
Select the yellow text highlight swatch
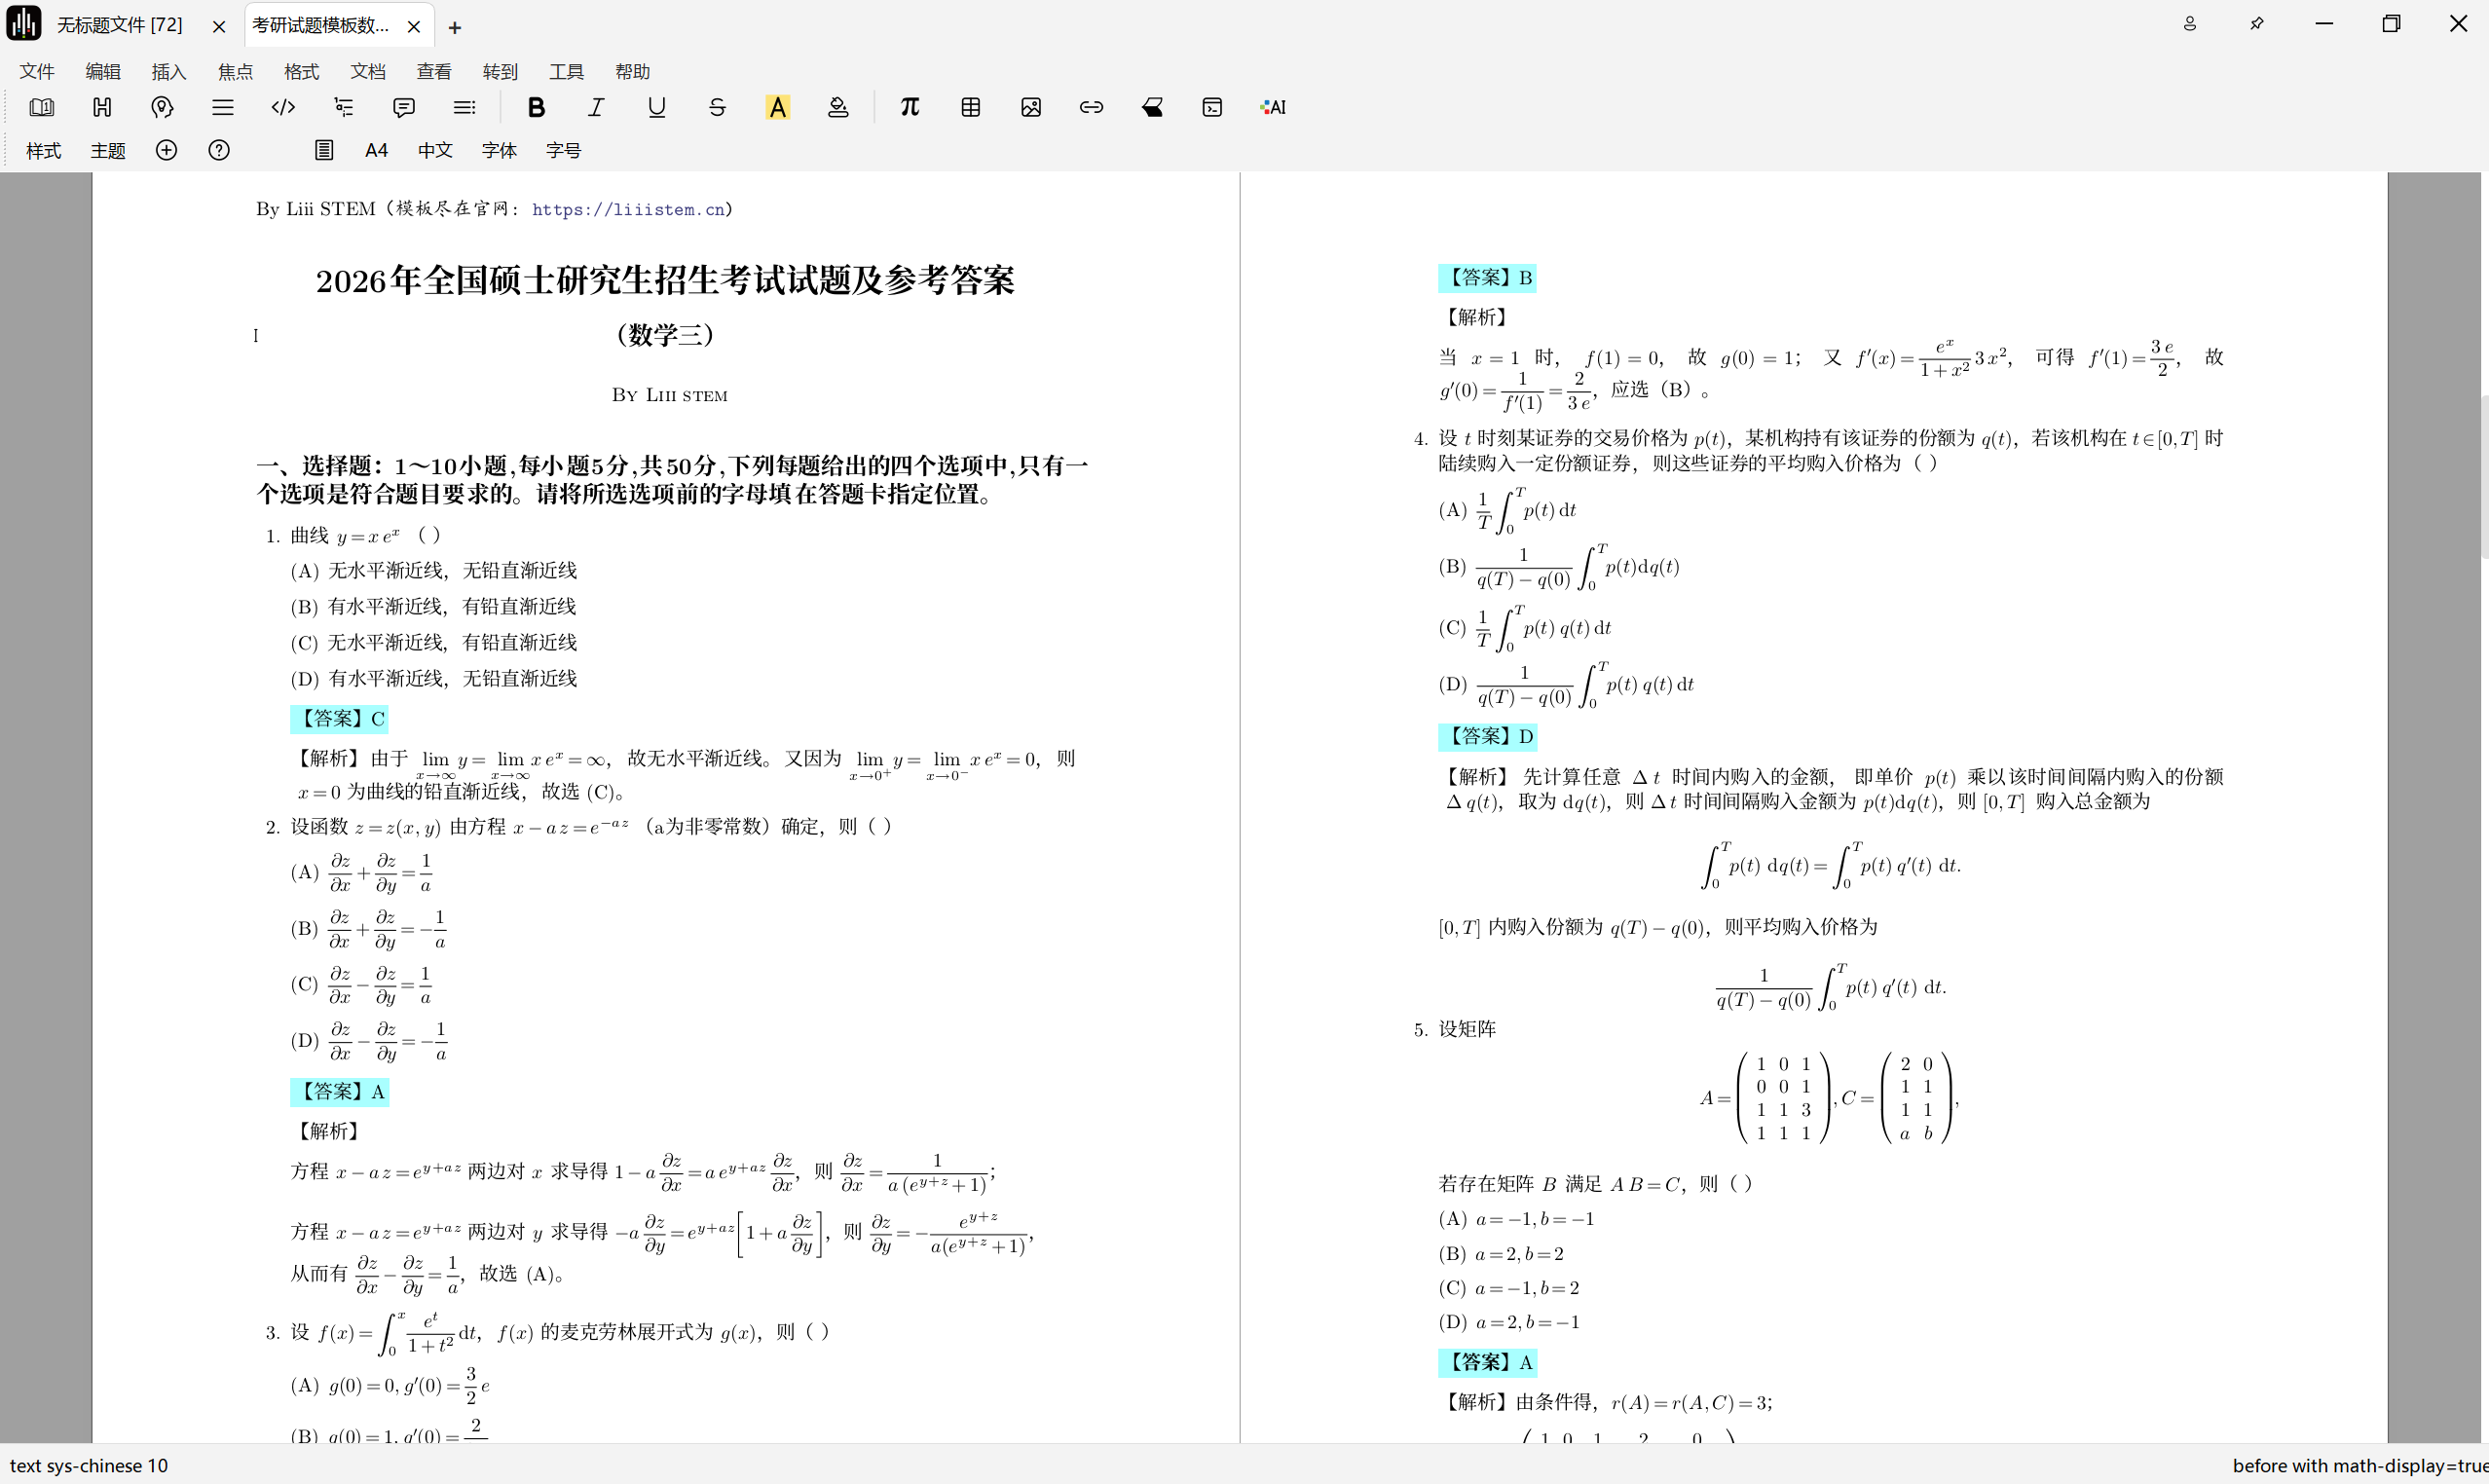pyautogui.click(x=778, y=107)
